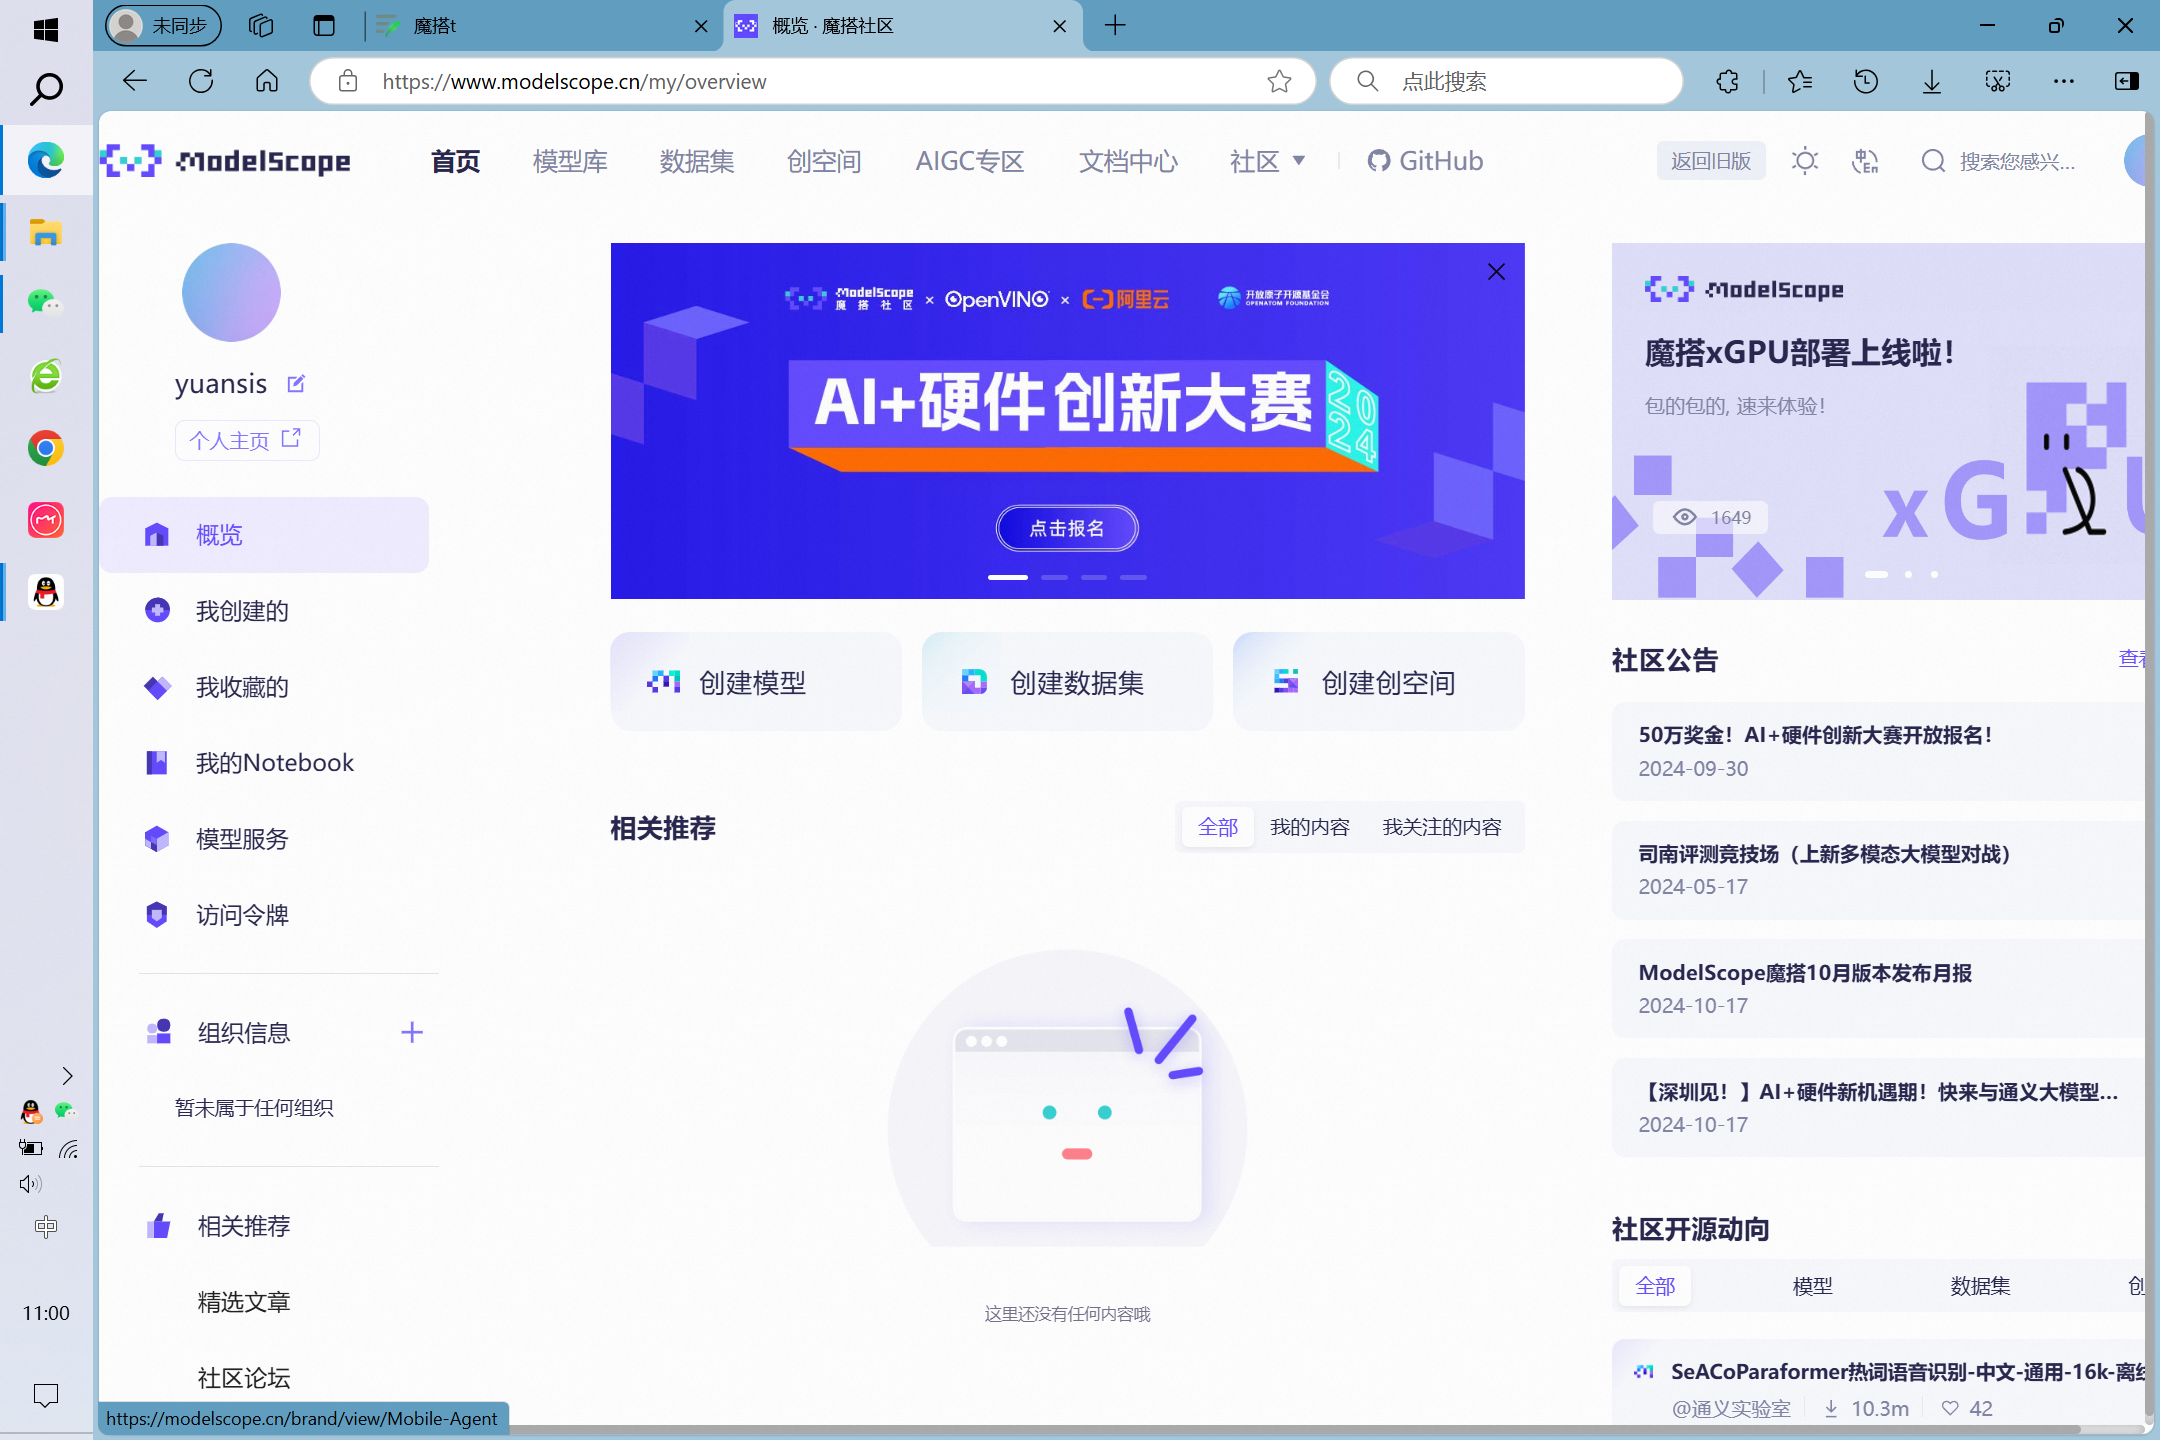Click 创建数据集 card

[1067, 682]
